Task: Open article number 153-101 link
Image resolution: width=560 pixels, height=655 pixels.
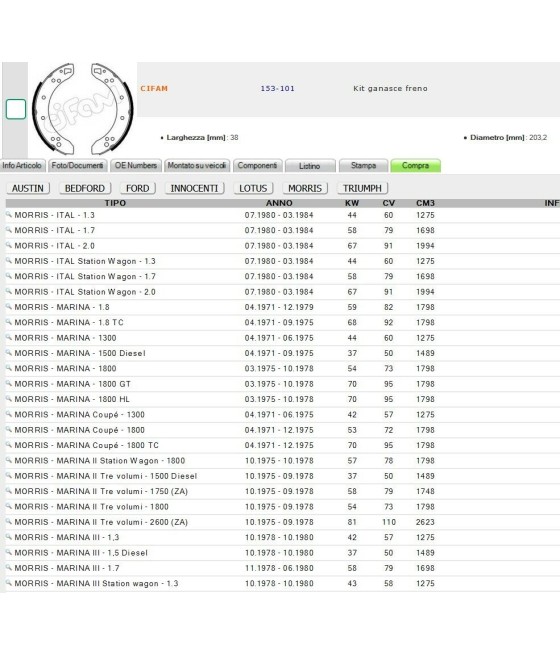Action: [x=277, y=89]
